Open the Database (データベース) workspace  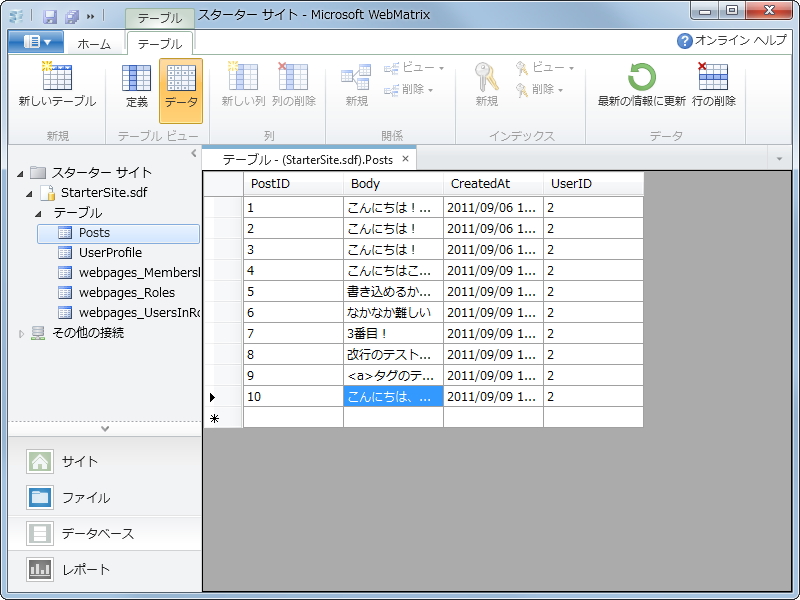click(x=105, y=533)
